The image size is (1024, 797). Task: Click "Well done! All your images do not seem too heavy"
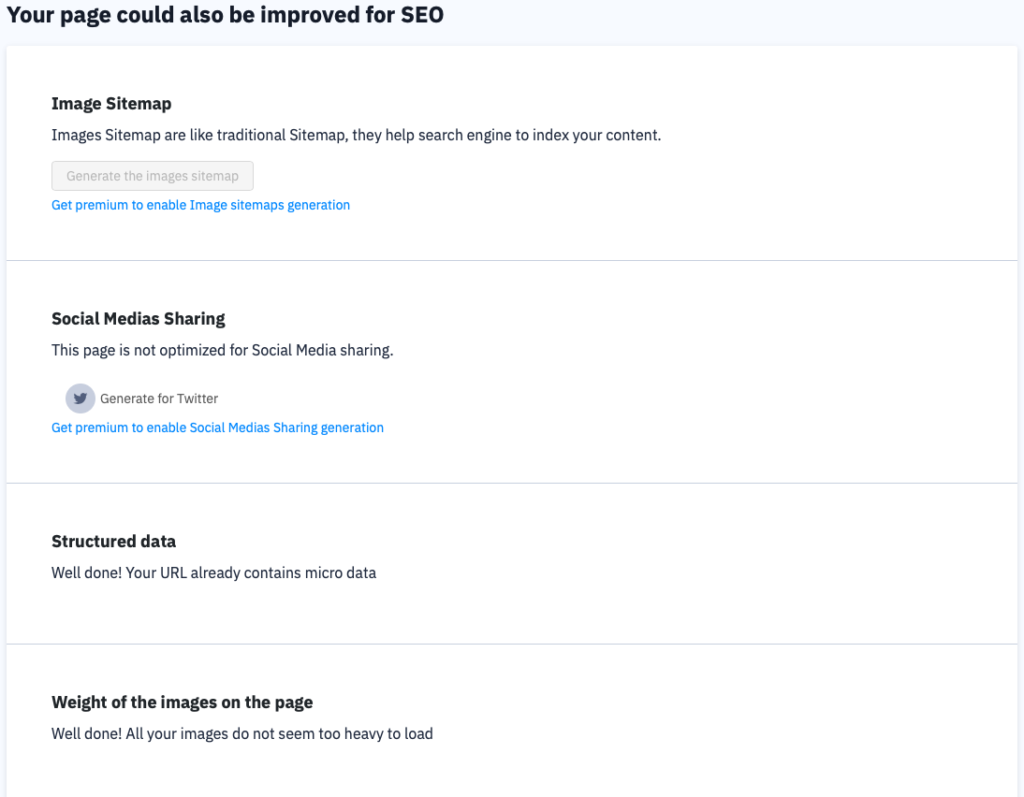click(x=242, y=733)
